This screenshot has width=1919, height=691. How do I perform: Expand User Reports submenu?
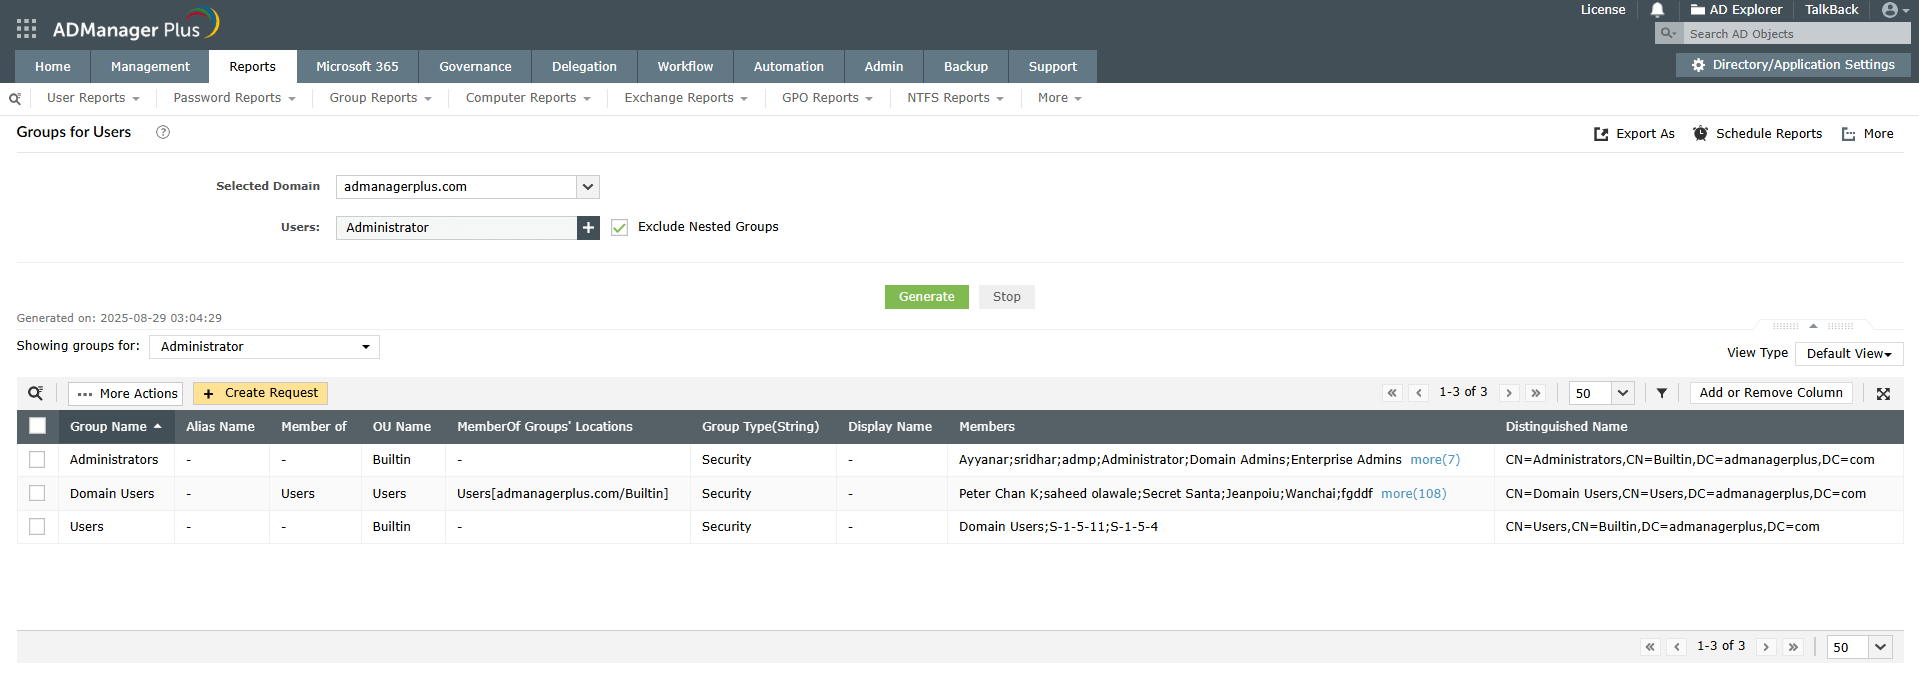(93, 98)
